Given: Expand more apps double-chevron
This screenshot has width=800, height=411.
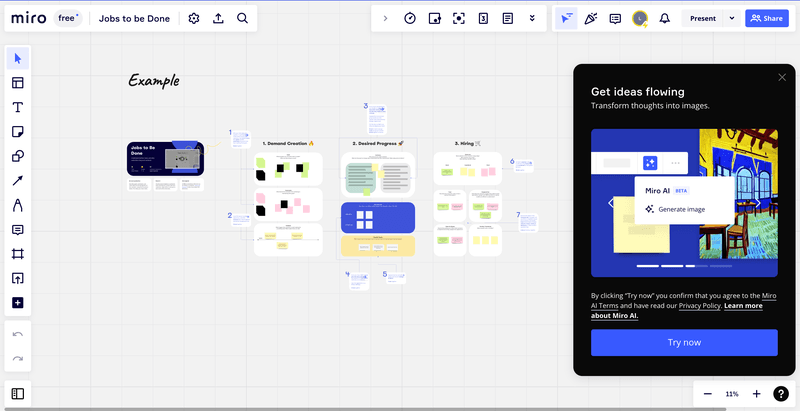Looking at the screenshot, I should pos(532,18).
